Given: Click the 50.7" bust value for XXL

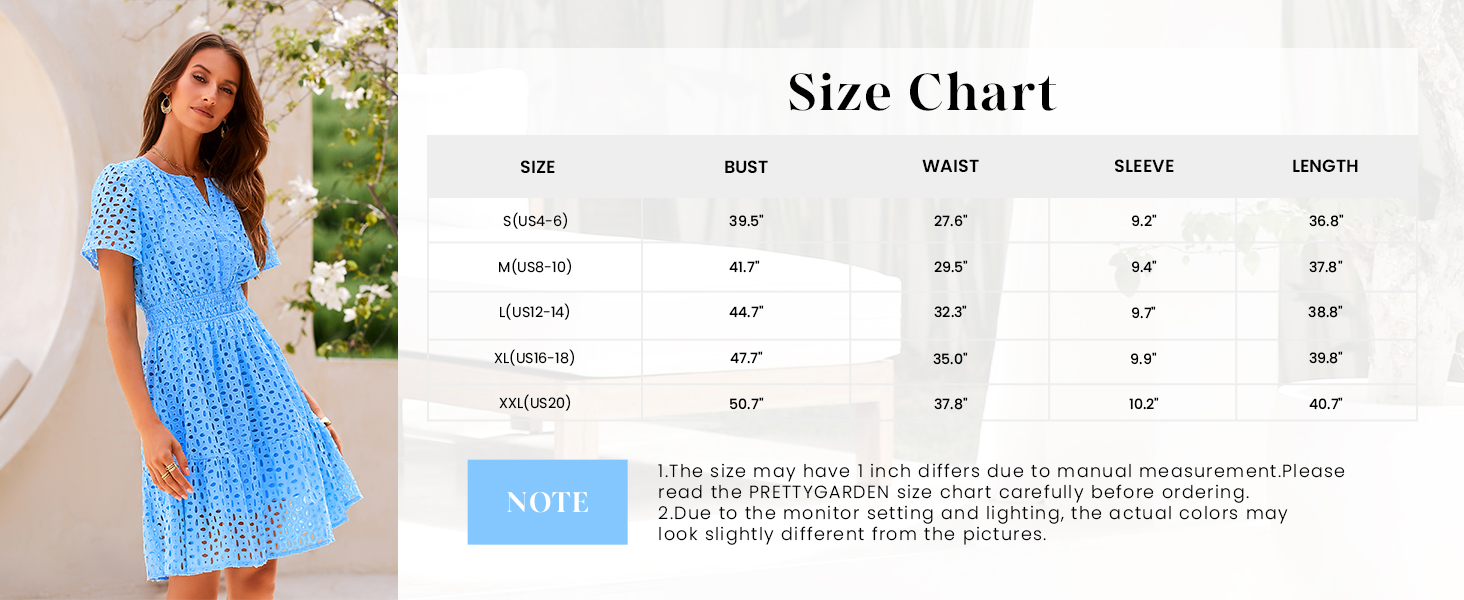Looking at the screenshot, I should (746, 404).
